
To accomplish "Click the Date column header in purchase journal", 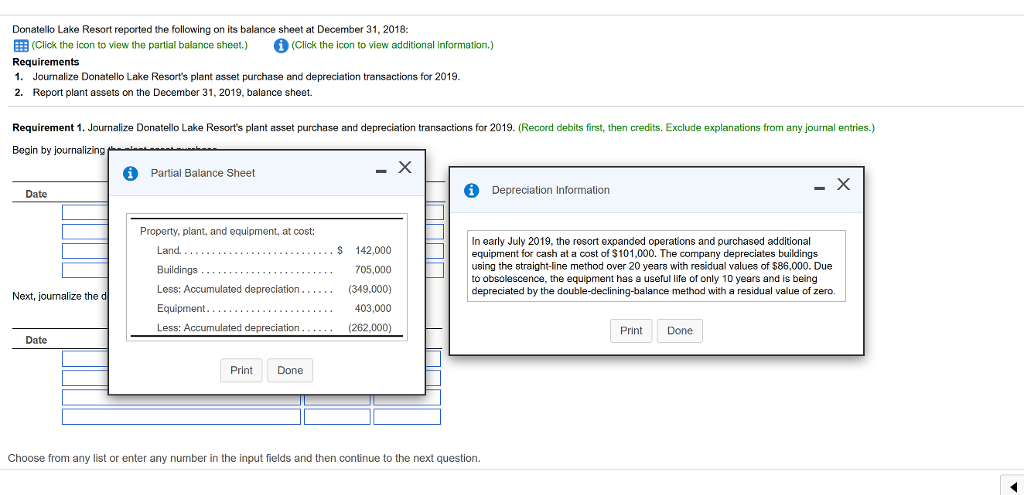I will (x=36, y=194).
